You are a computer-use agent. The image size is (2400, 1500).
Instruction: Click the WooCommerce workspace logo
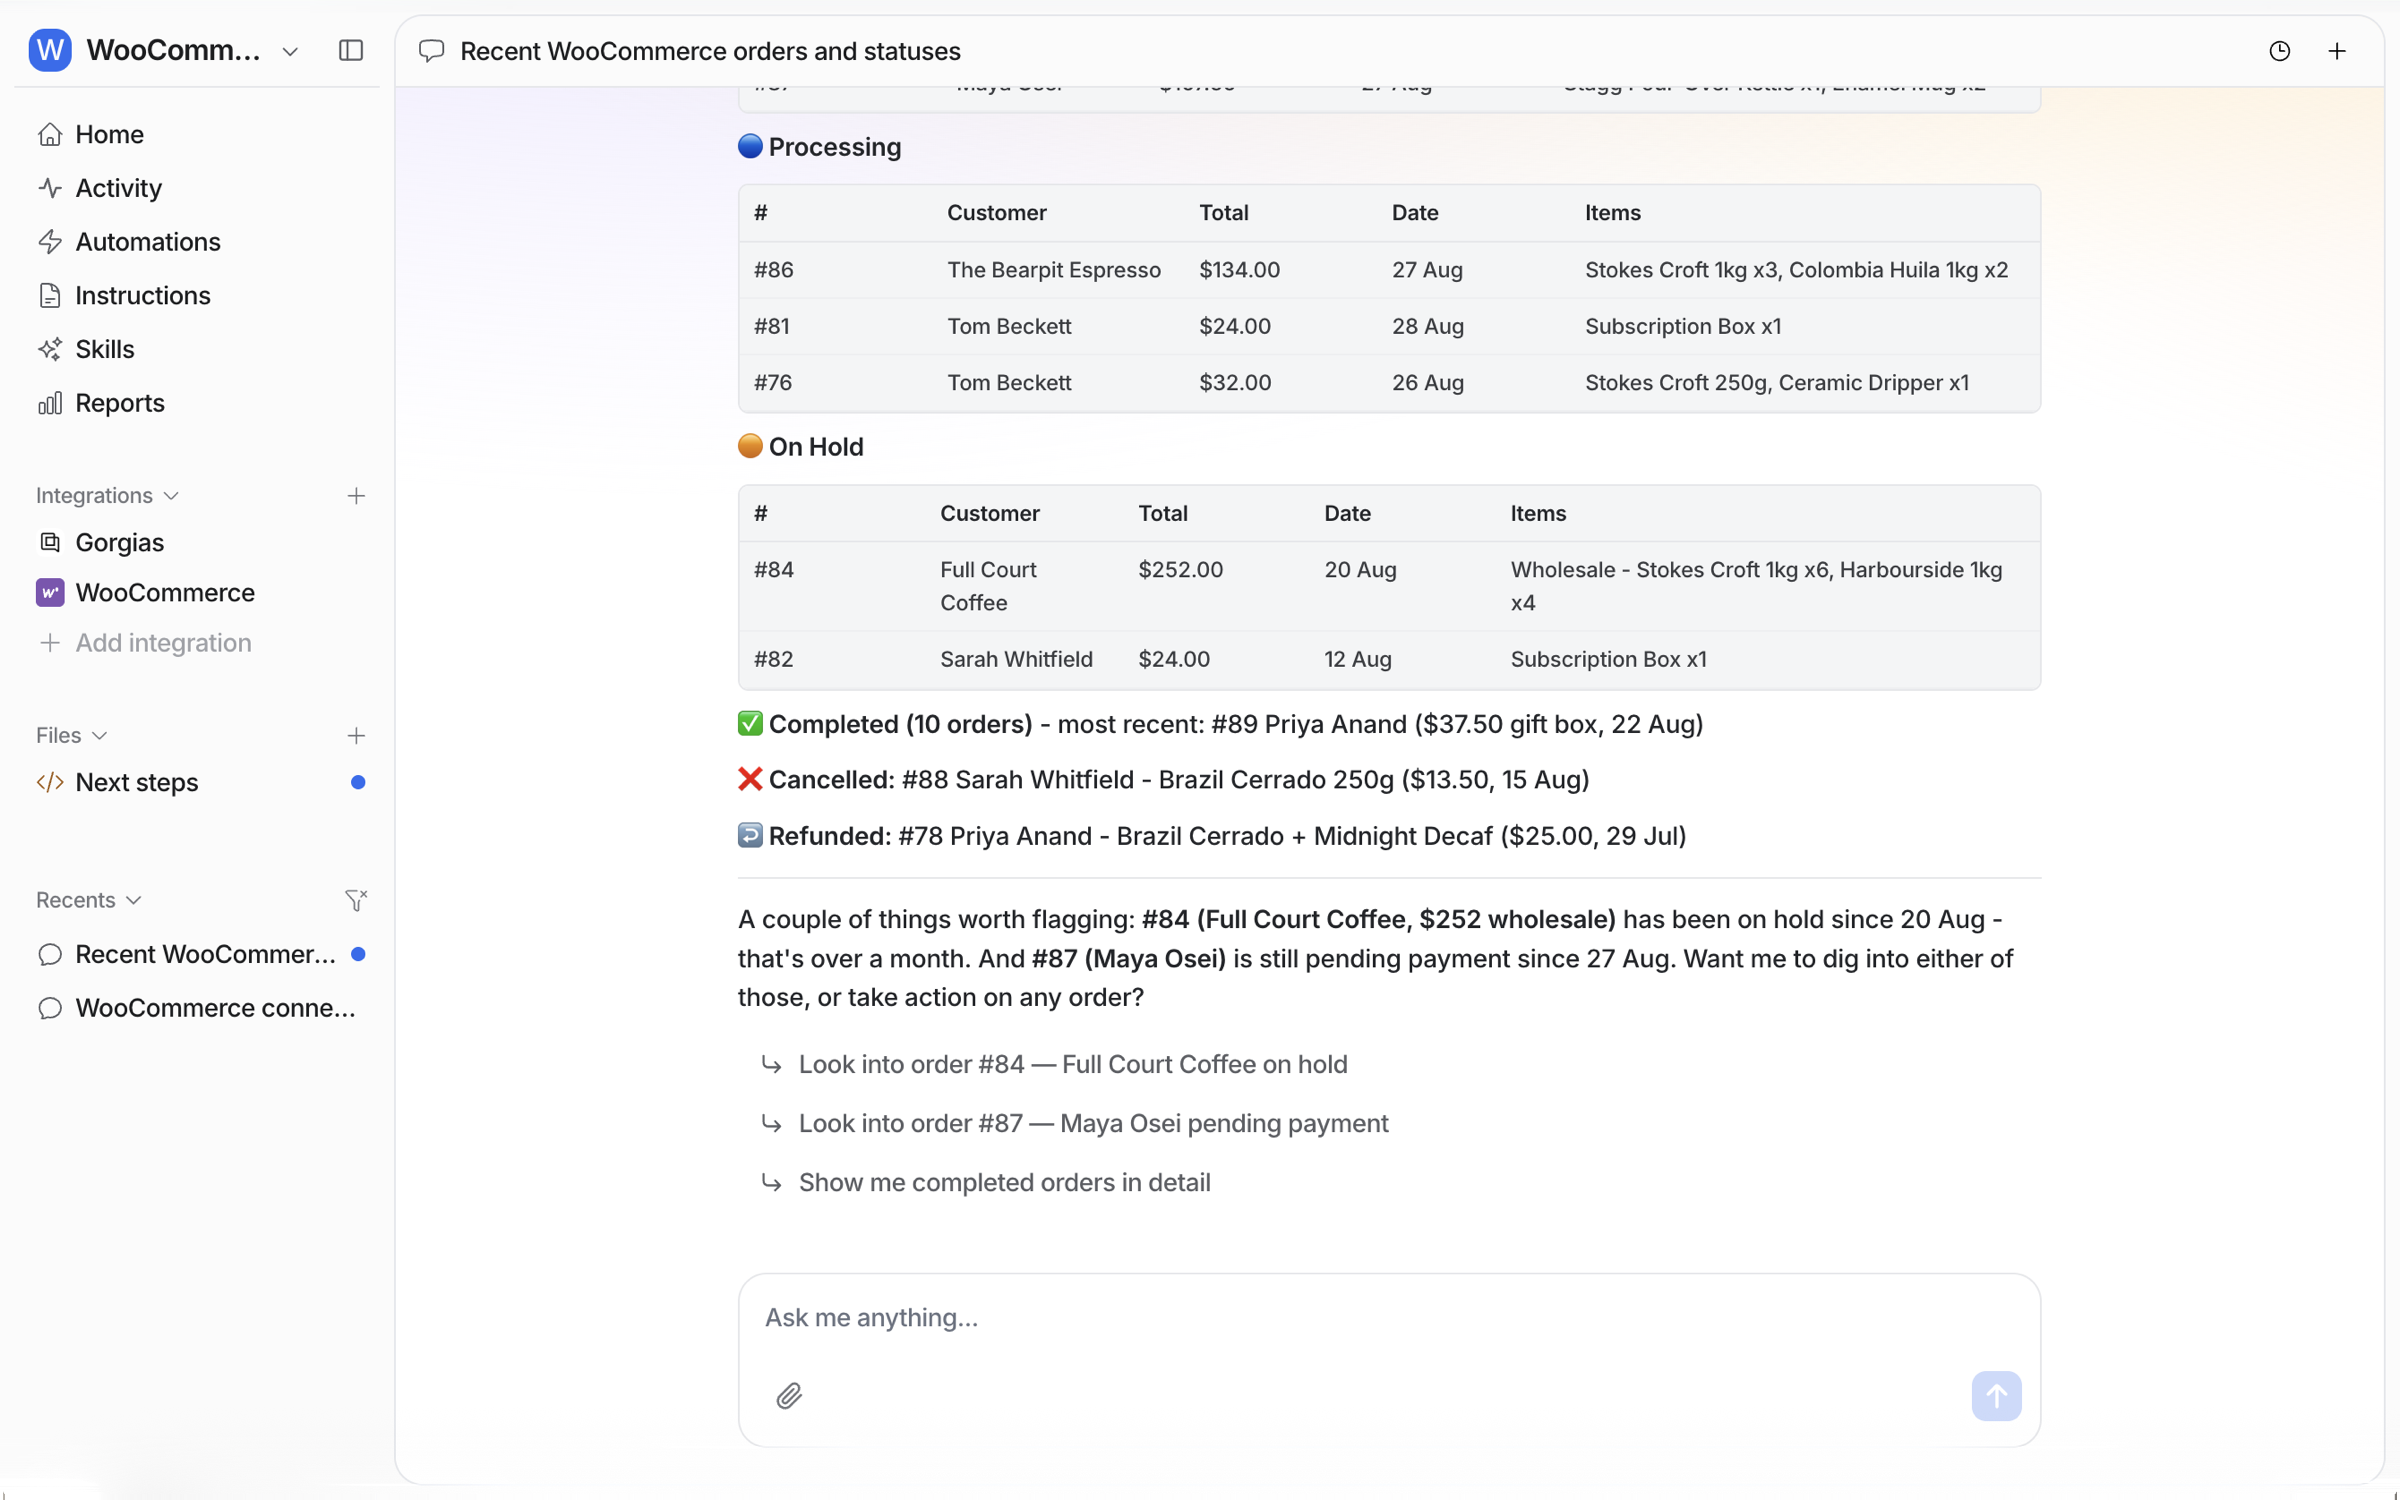click(50, 50)
